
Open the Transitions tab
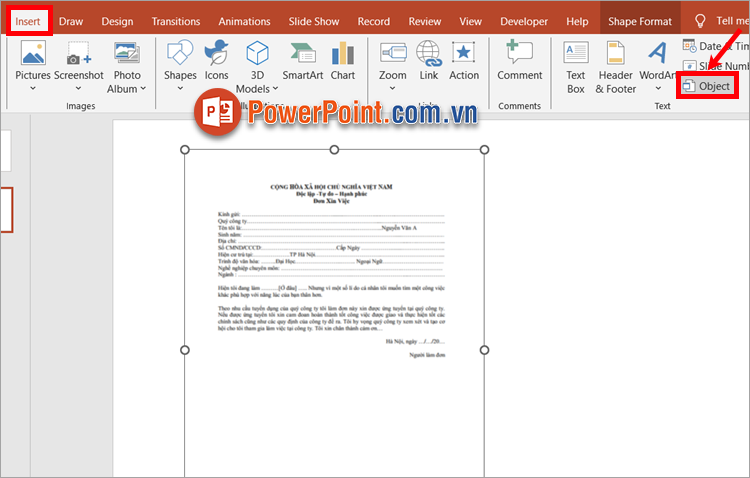[x=176, y=22]
